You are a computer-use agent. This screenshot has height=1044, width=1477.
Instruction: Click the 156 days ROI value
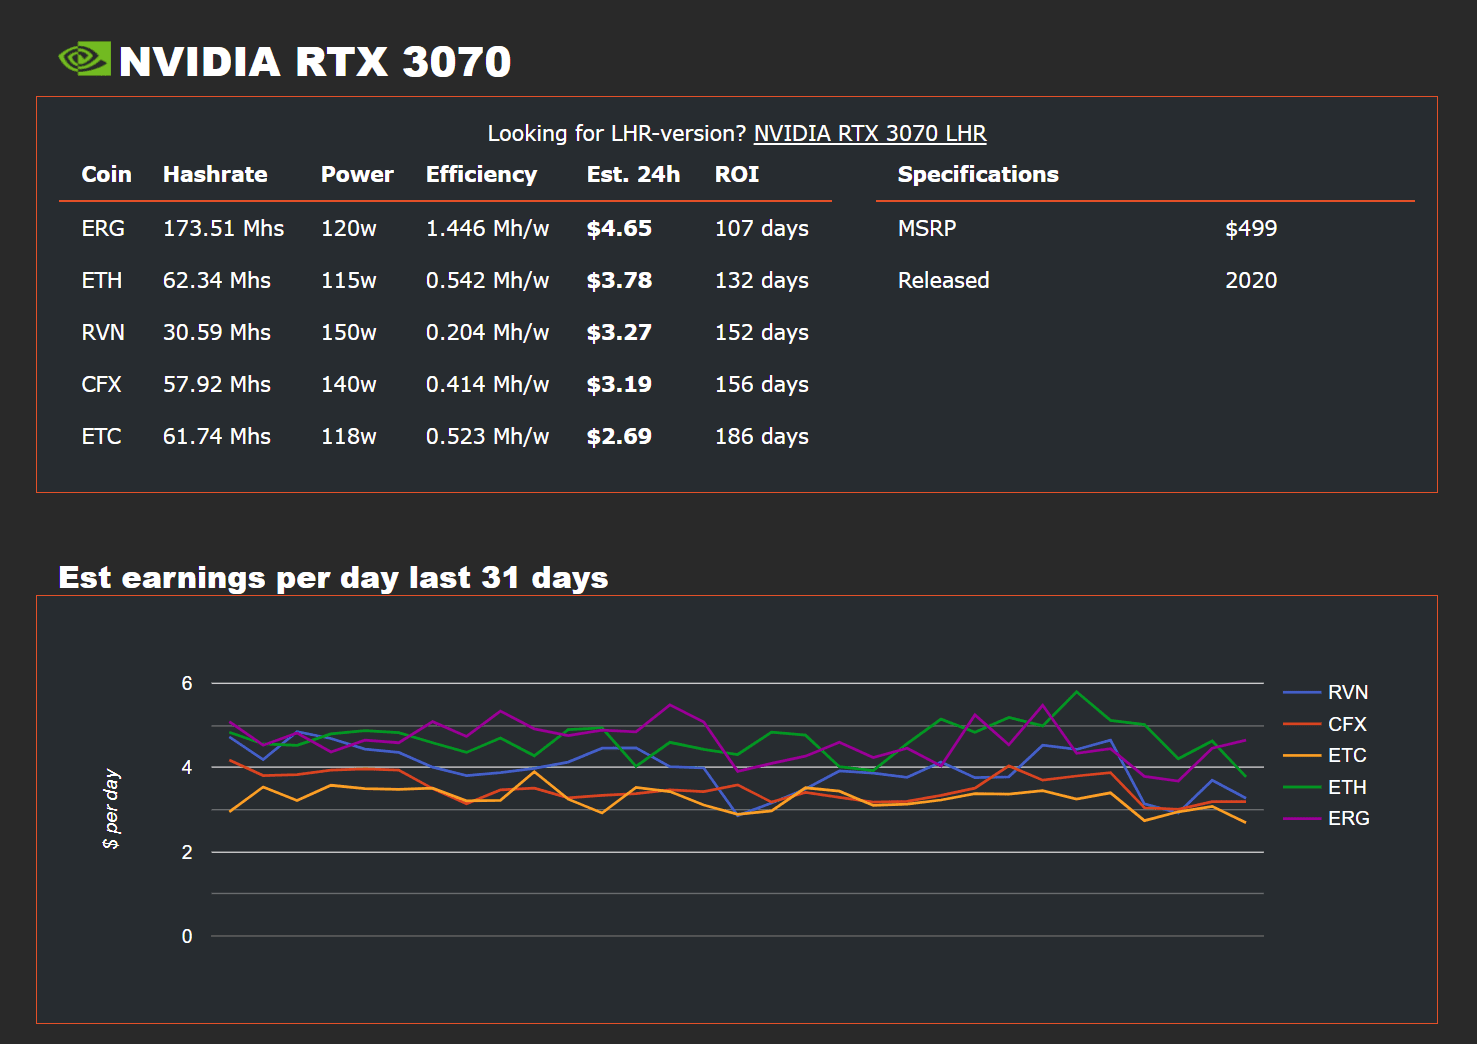(762, 384)
